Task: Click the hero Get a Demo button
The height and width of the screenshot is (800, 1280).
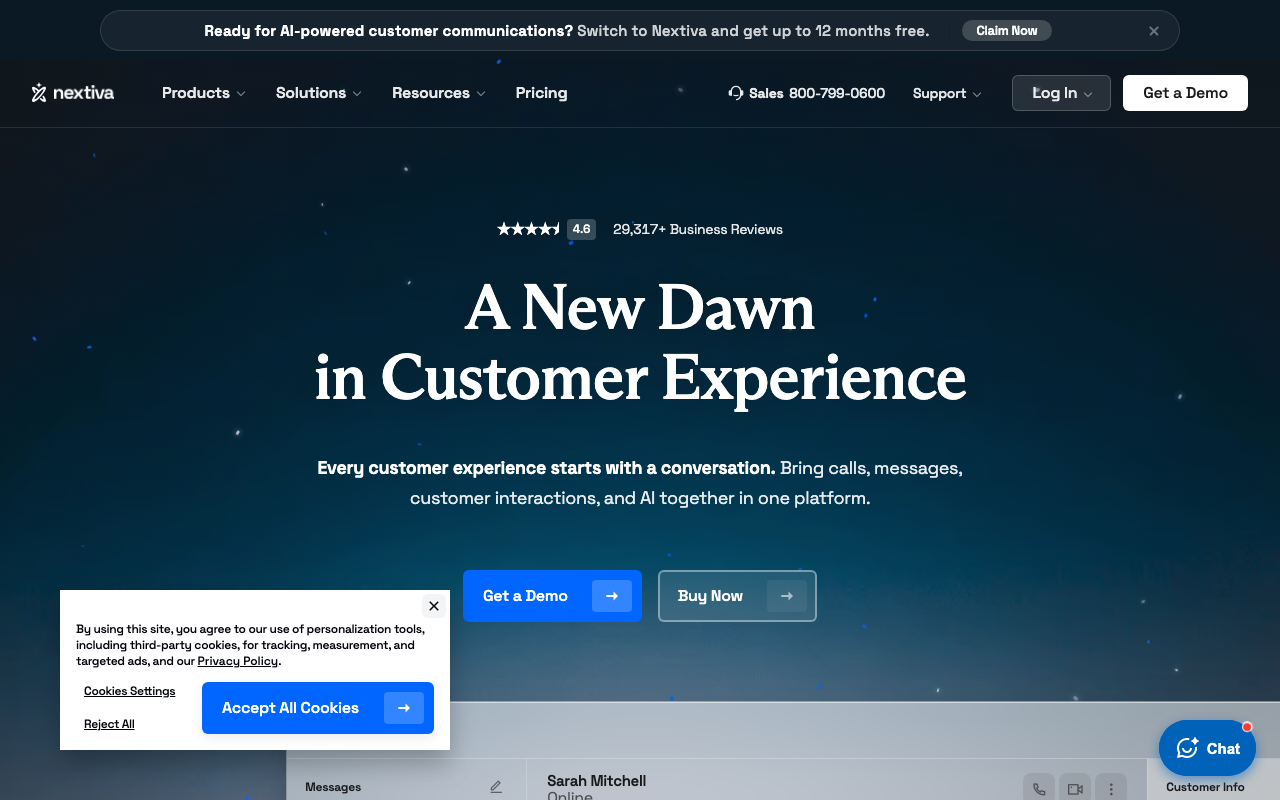Action: [x=552, y=596]
